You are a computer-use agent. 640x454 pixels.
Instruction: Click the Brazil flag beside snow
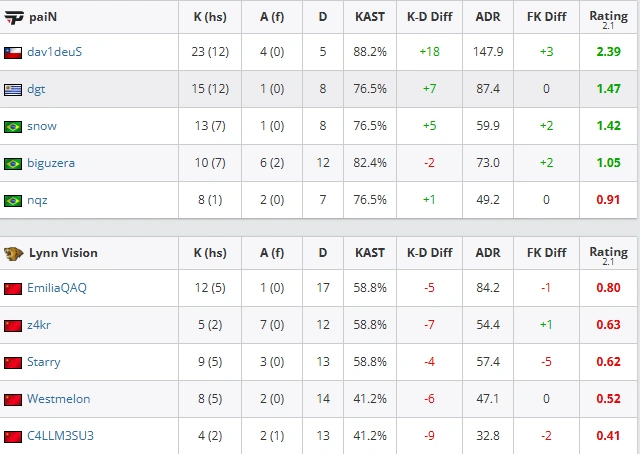(13, 127)
